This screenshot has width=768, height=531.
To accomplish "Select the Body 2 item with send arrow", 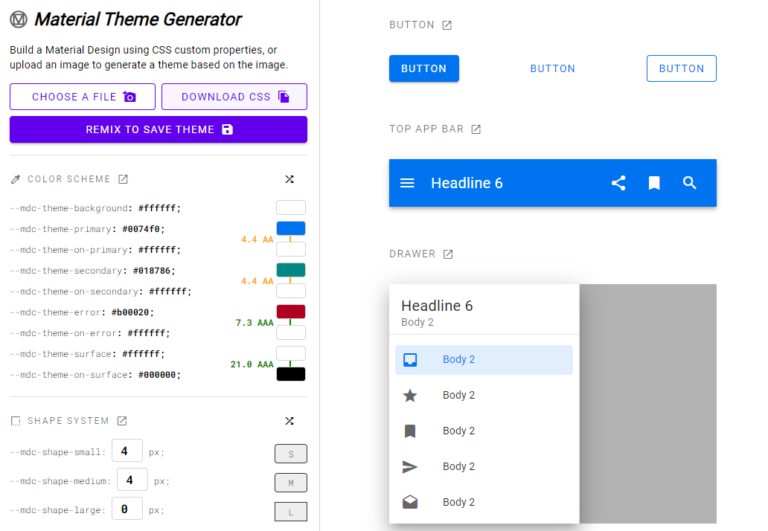I will [484, 467].
